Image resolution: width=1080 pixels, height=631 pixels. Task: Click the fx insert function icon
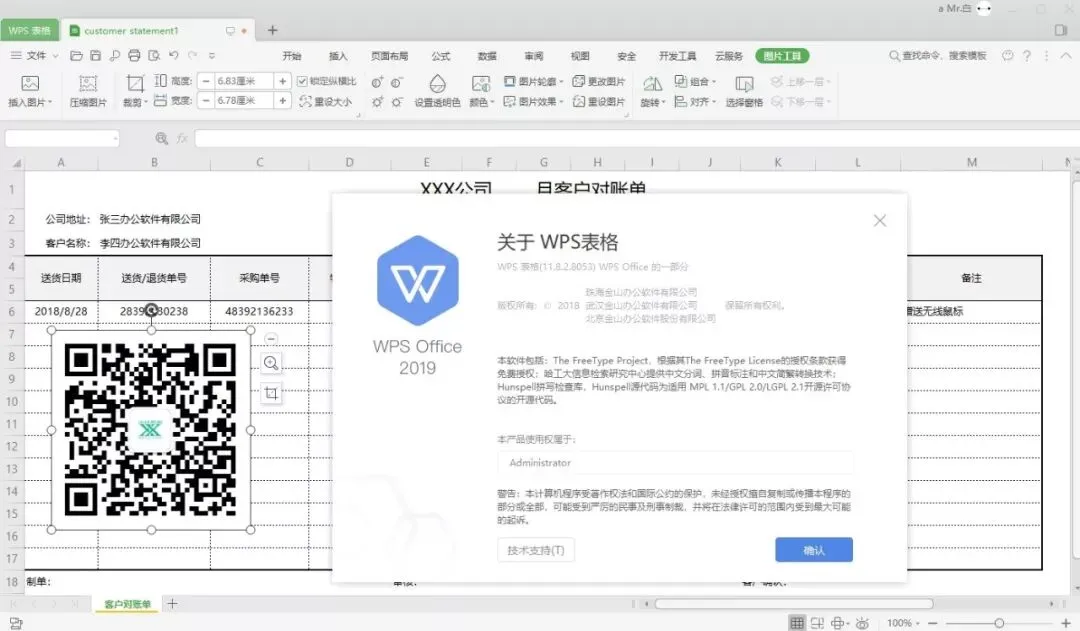pos(182,138)
